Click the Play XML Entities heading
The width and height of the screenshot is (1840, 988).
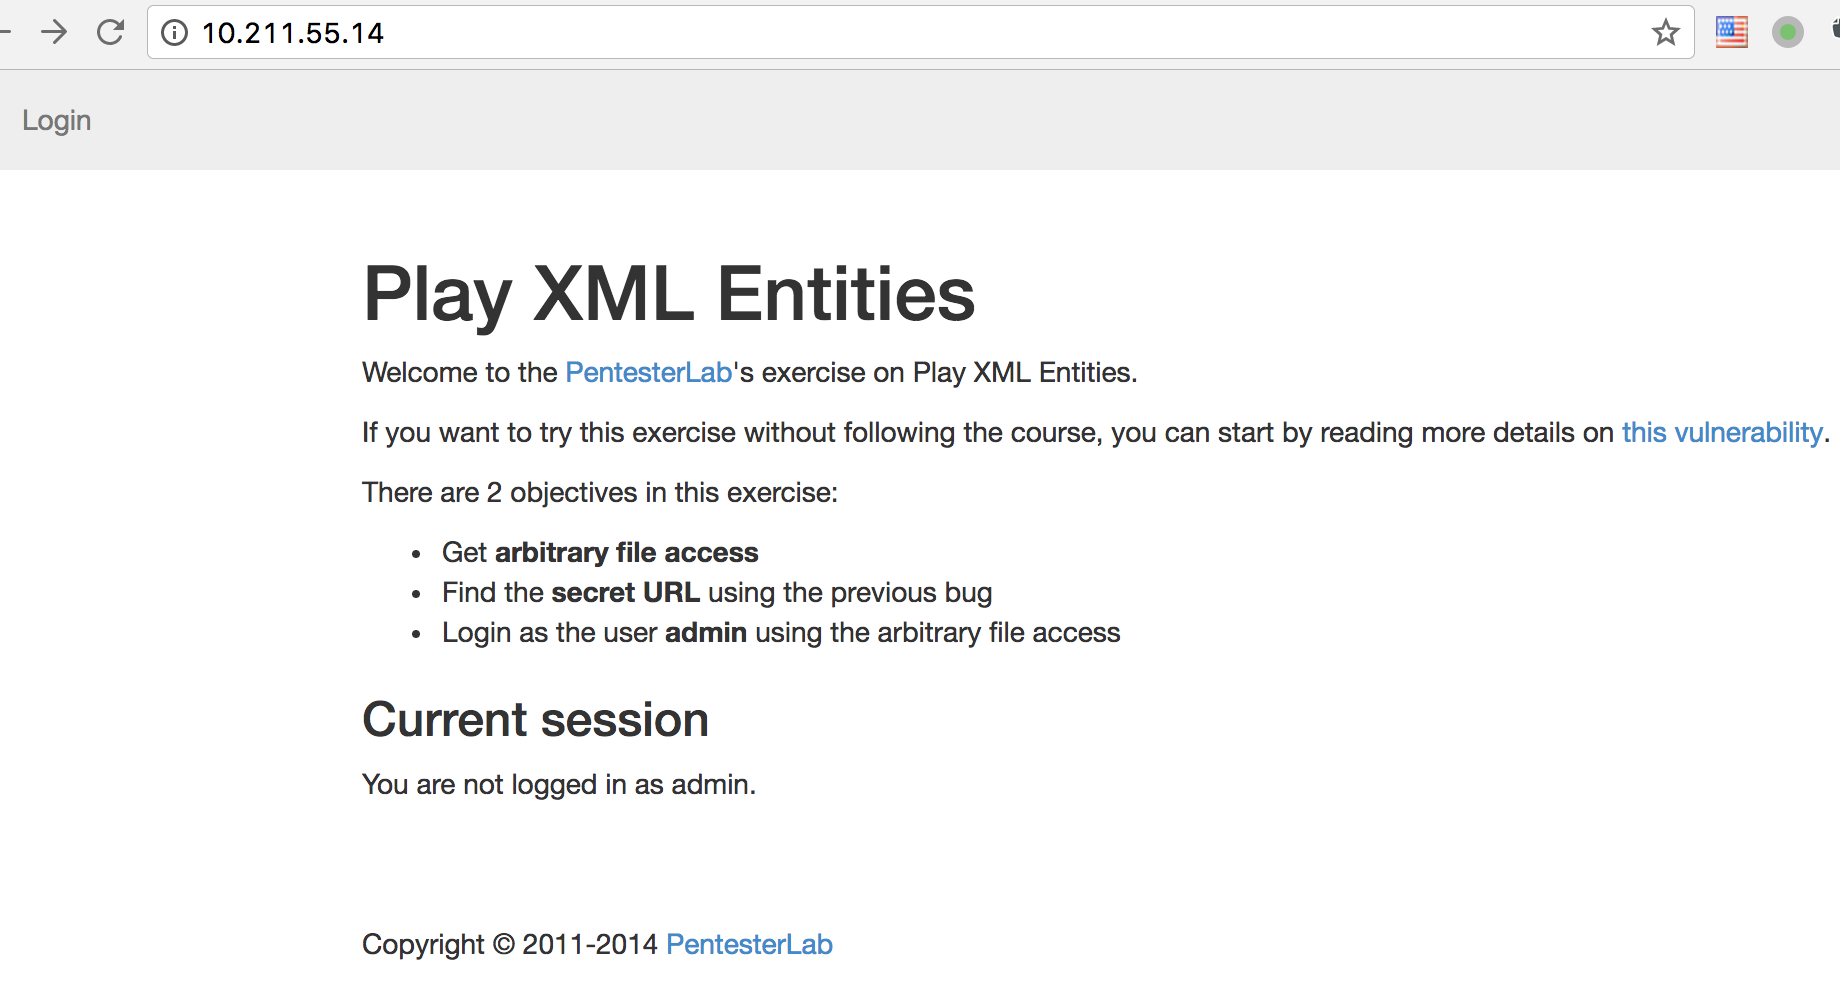click(669, 294)
